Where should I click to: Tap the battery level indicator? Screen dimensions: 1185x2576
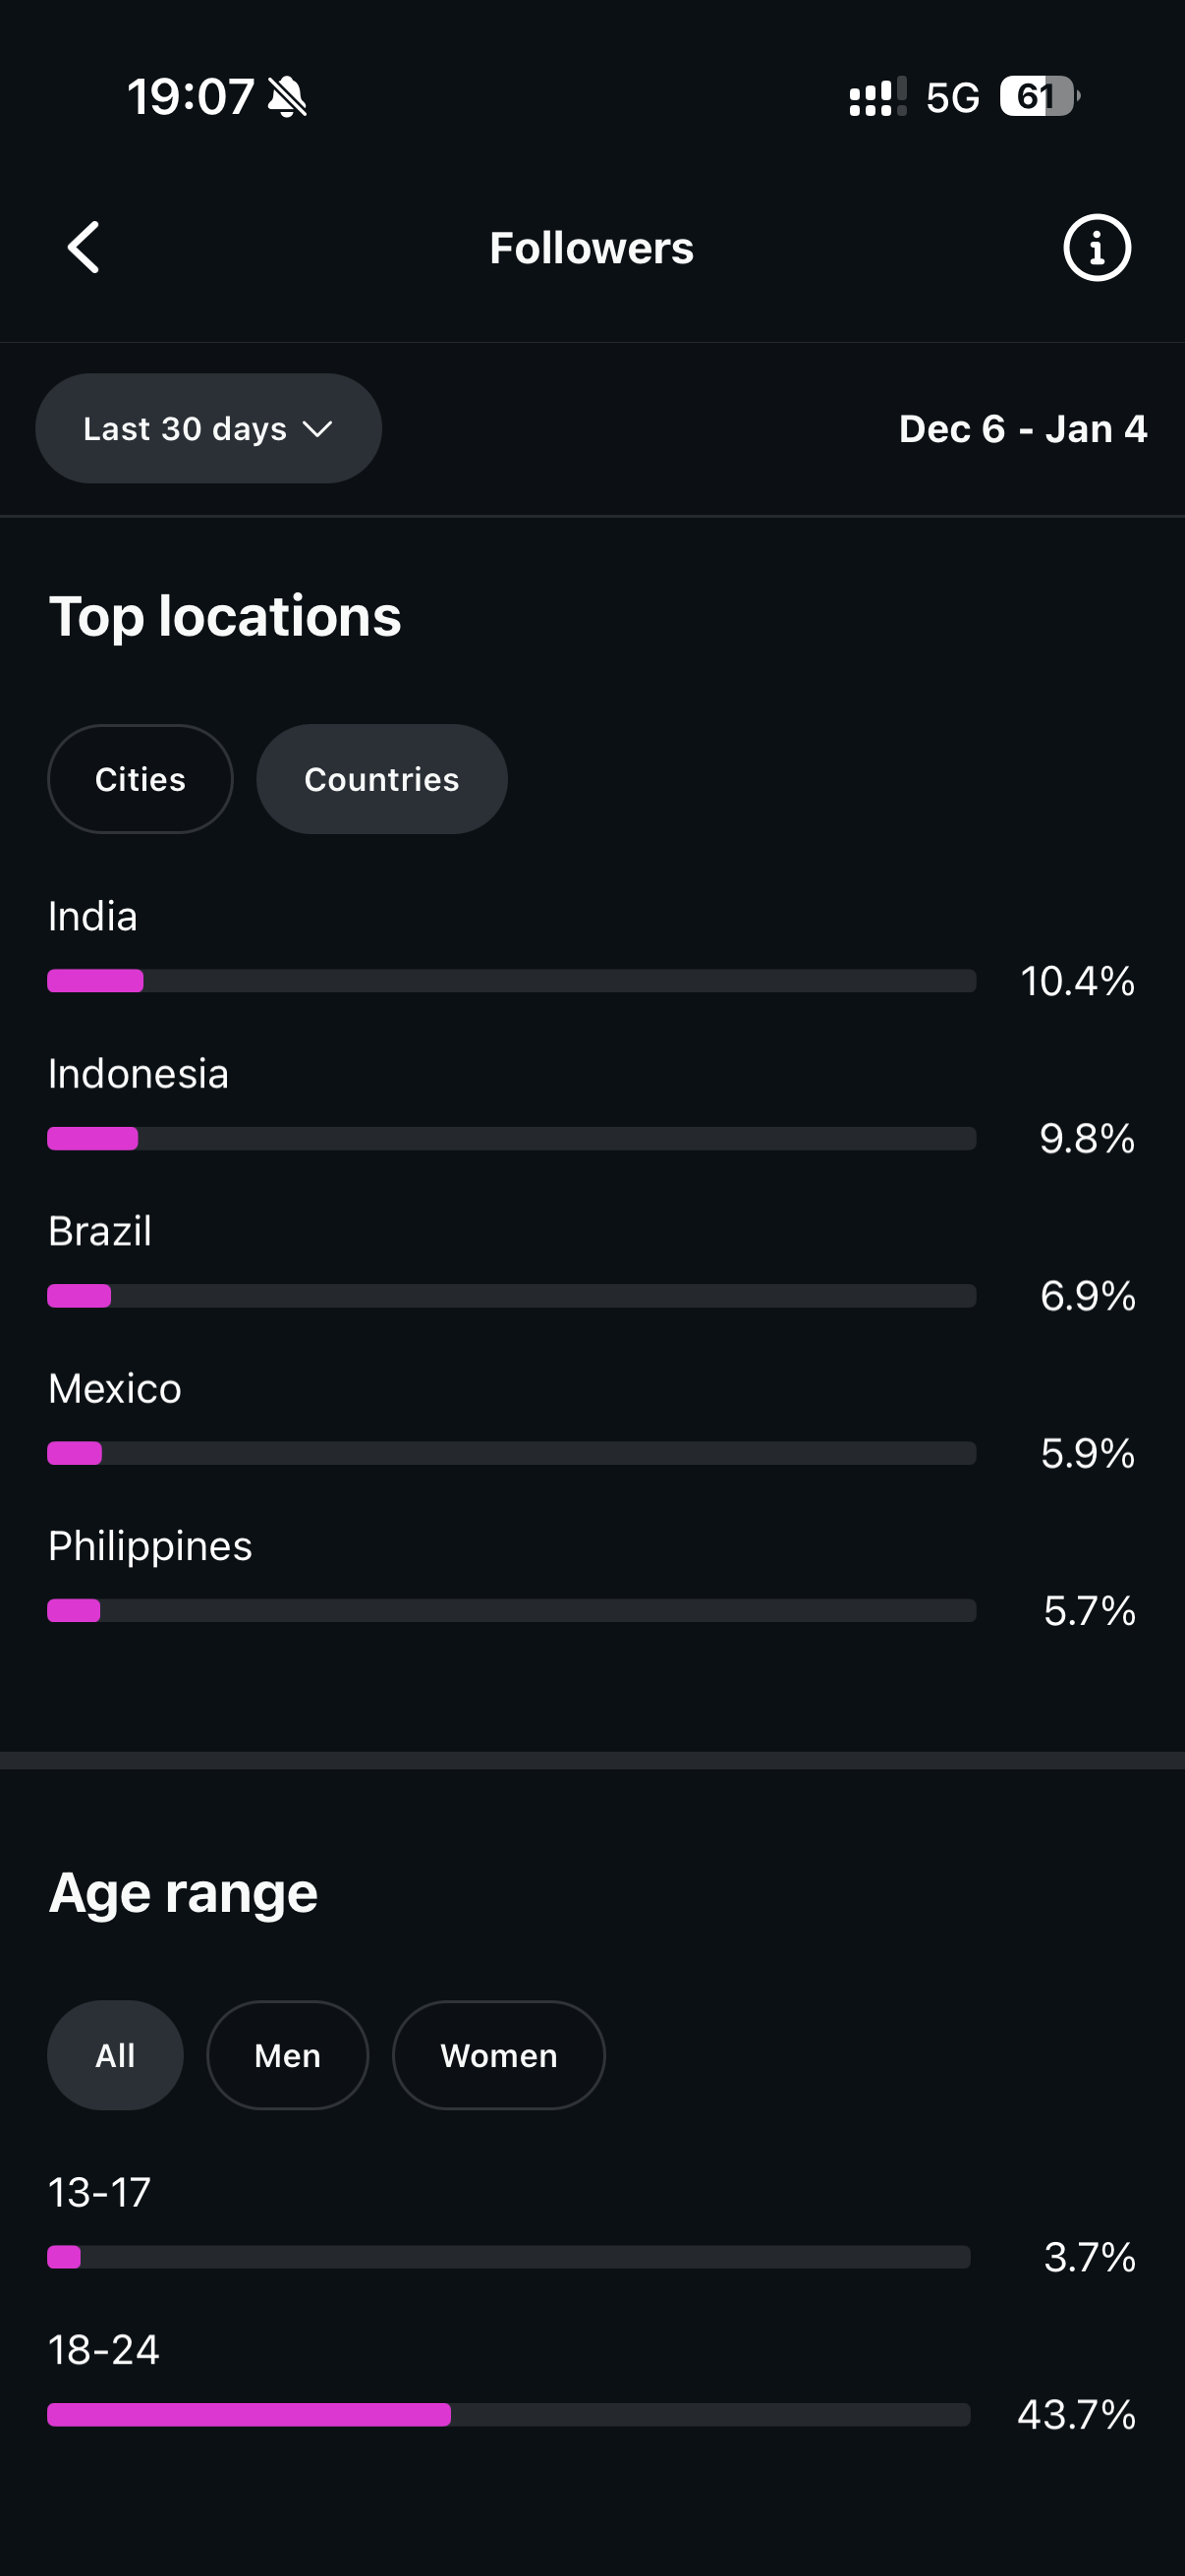click(x=1038, y=97)
